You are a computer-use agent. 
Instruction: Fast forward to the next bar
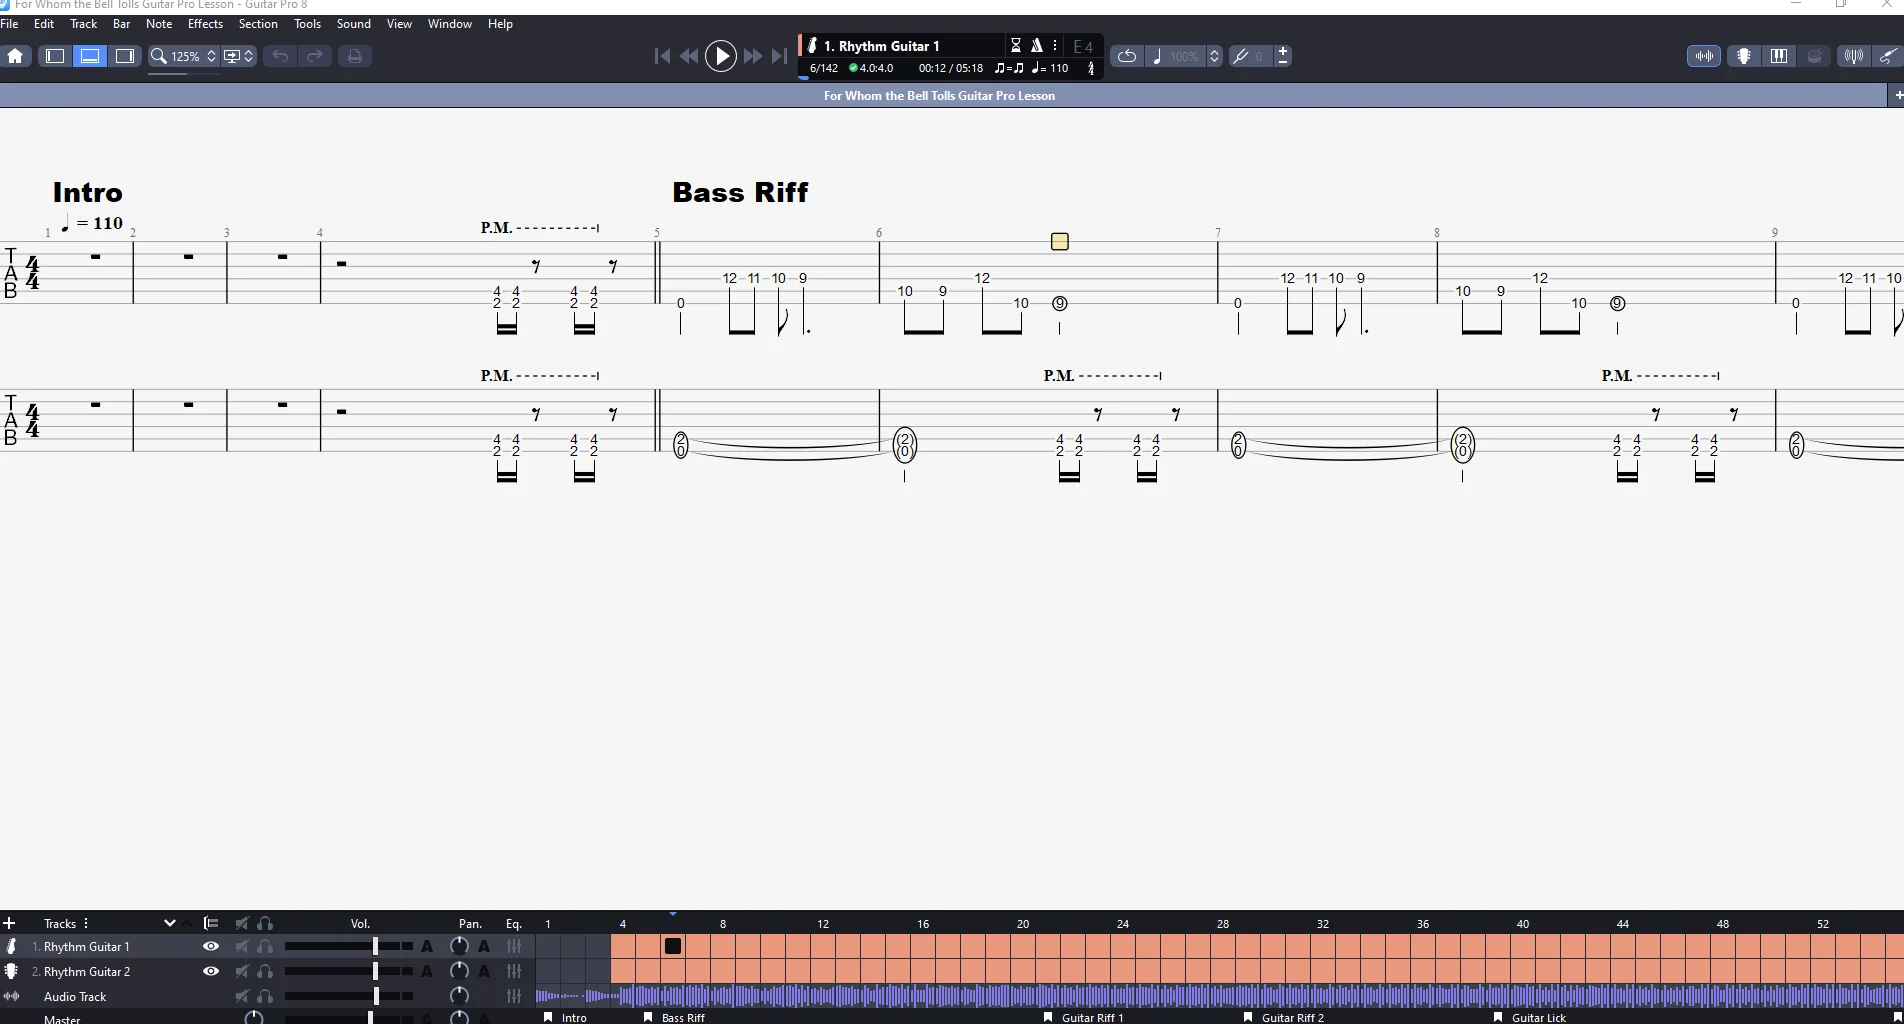(x=753, y=56)
